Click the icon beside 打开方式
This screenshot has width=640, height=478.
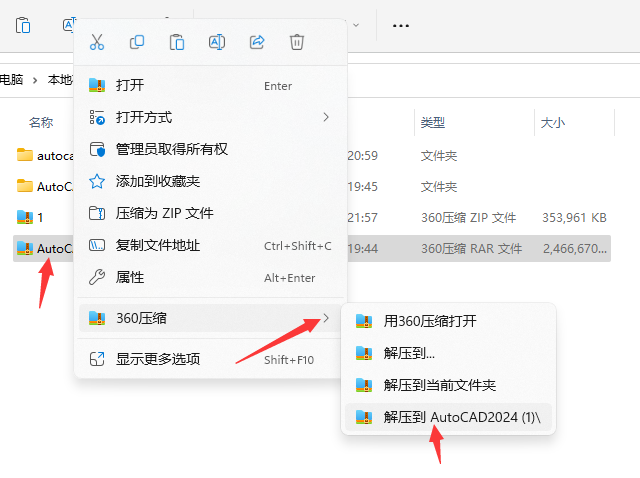point(97,118)
